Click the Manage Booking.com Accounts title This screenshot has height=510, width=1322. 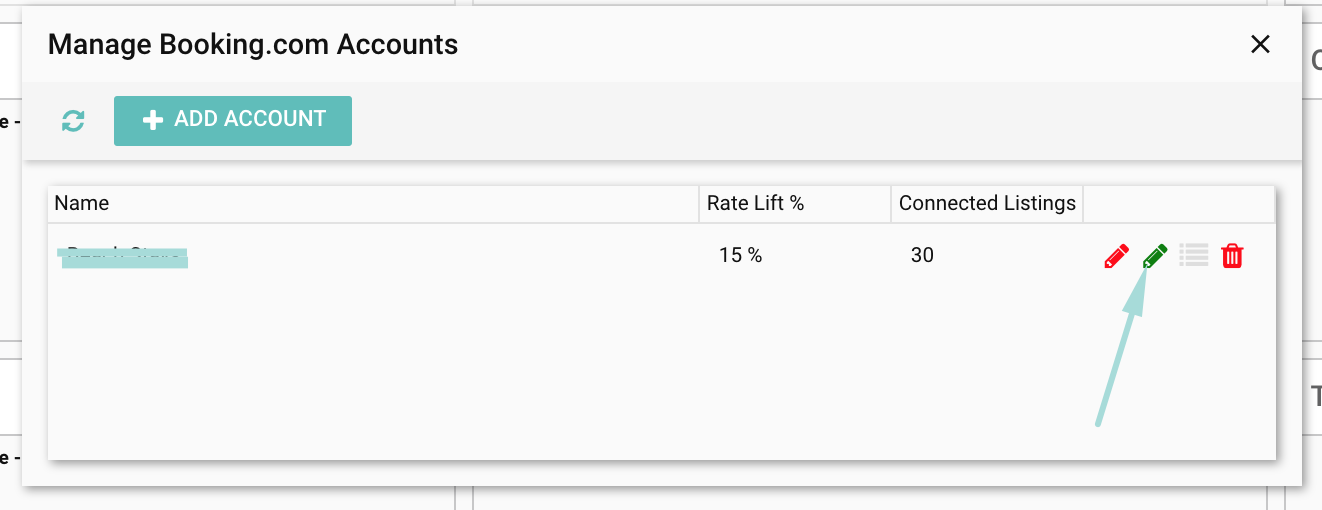pyautogui.click(x=253, y=45)
